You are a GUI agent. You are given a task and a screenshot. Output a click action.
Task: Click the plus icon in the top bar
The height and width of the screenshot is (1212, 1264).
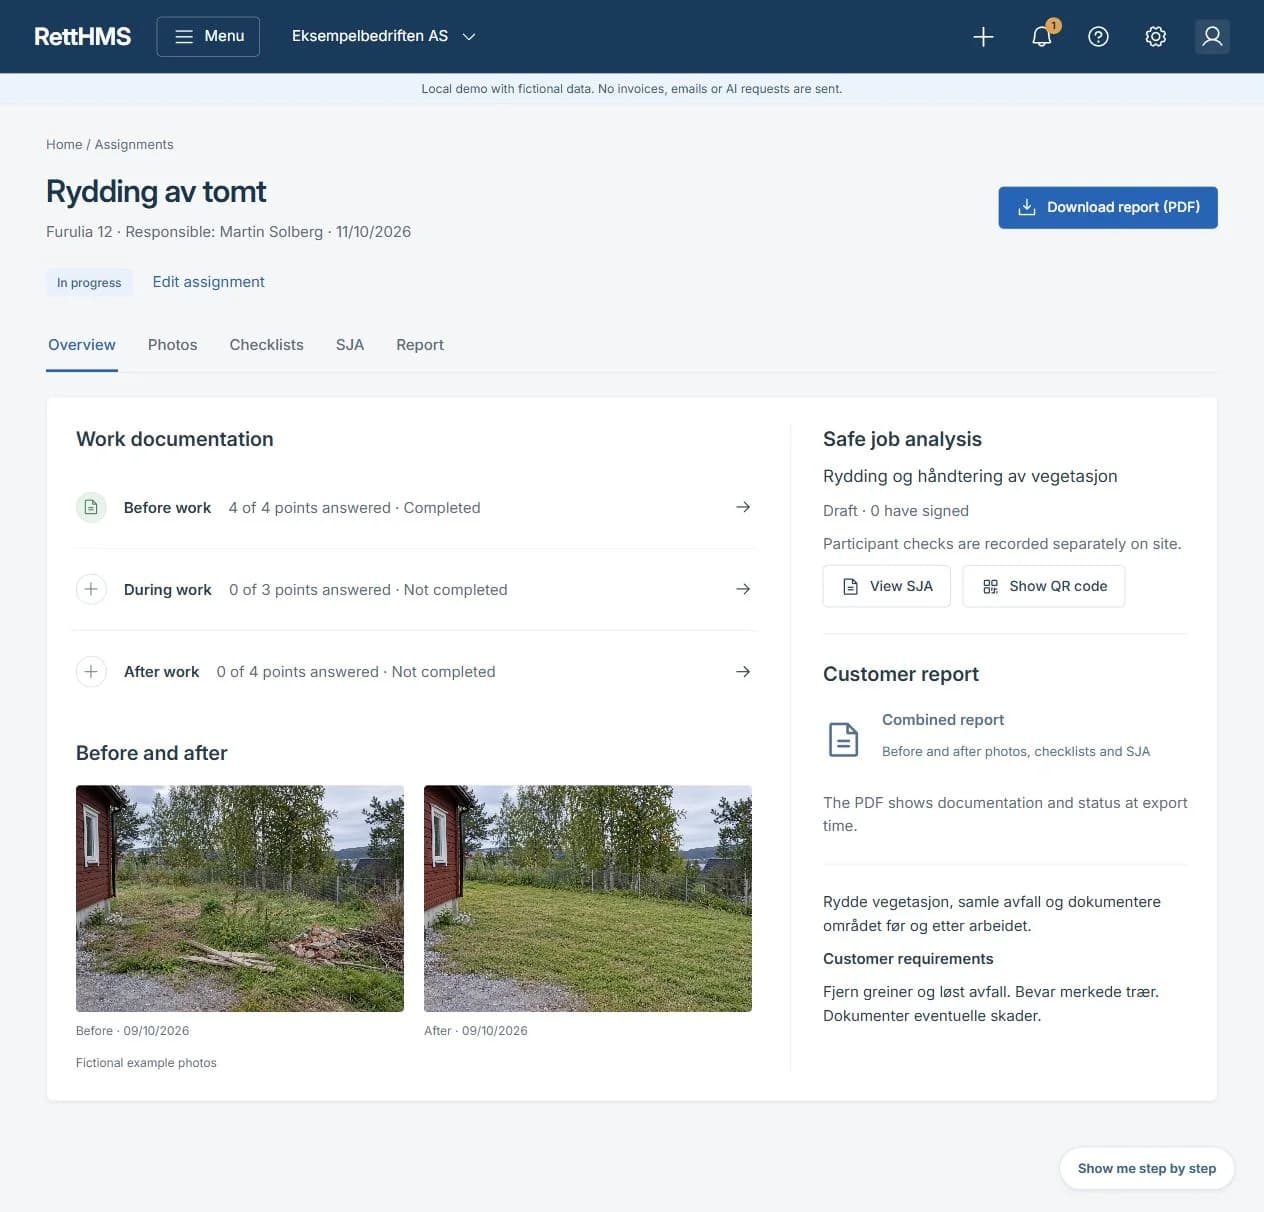[983, 37]
